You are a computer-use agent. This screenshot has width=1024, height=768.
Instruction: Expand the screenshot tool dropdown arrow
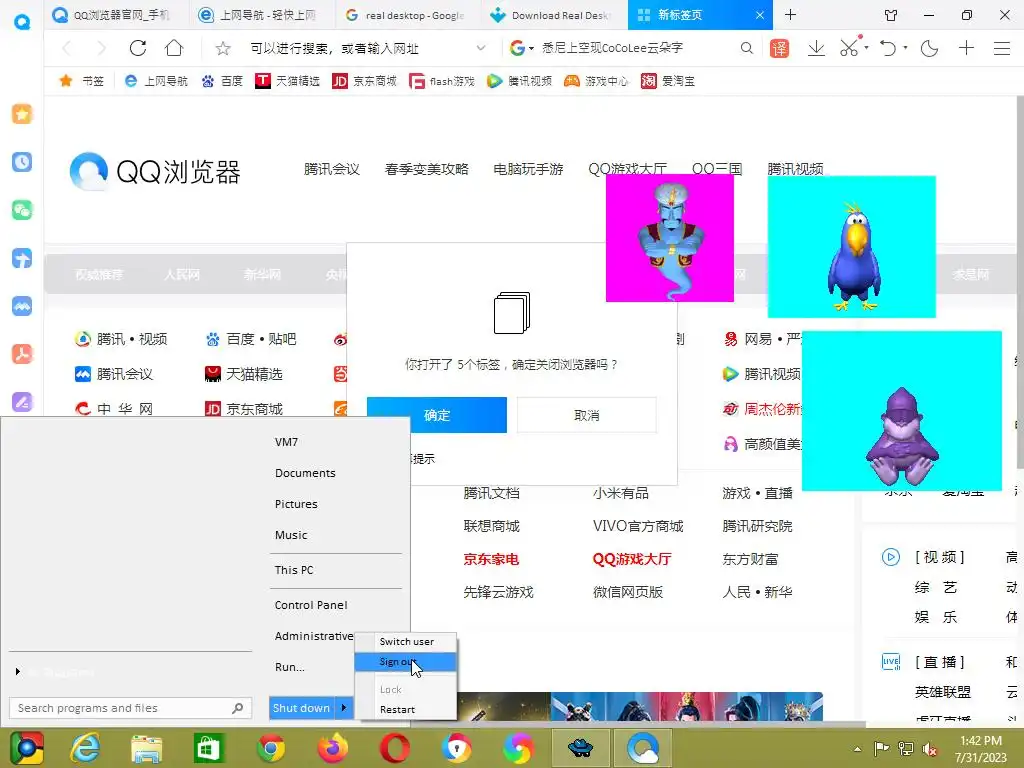pos(866,48)
